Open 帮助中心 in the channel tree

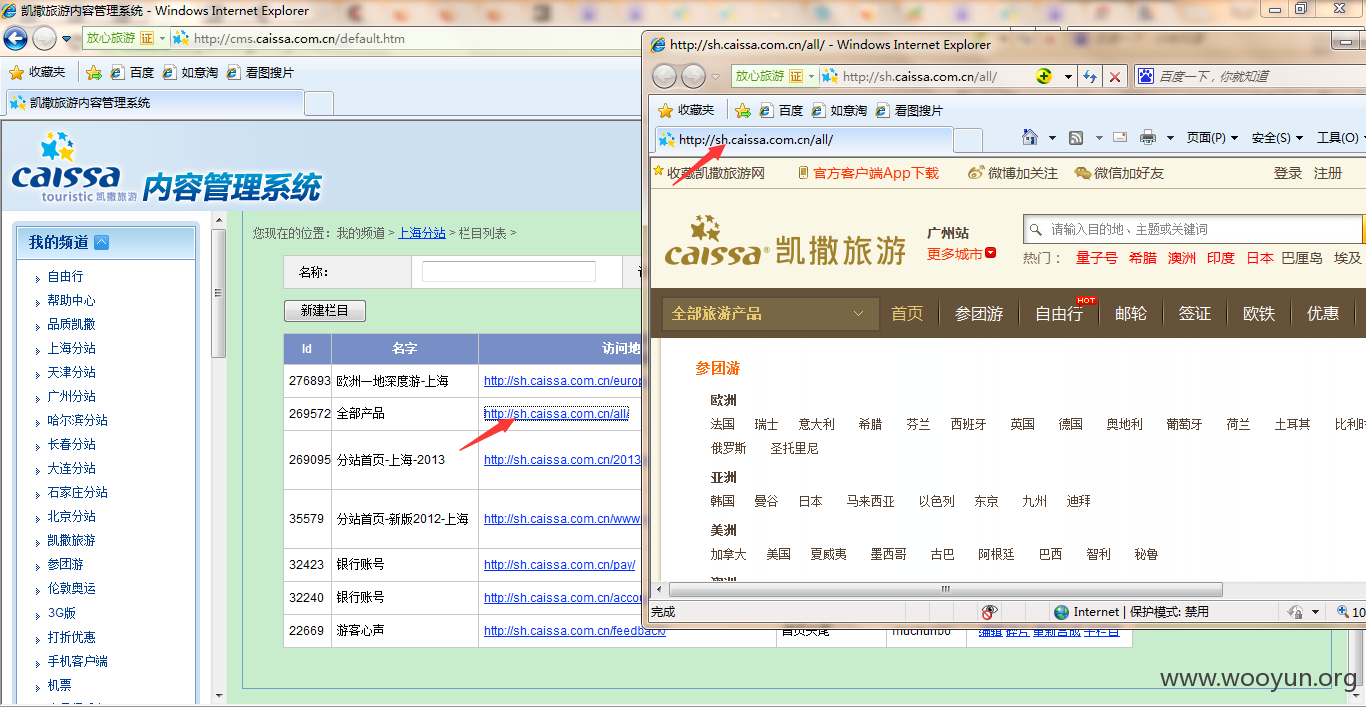click(71, 300)
